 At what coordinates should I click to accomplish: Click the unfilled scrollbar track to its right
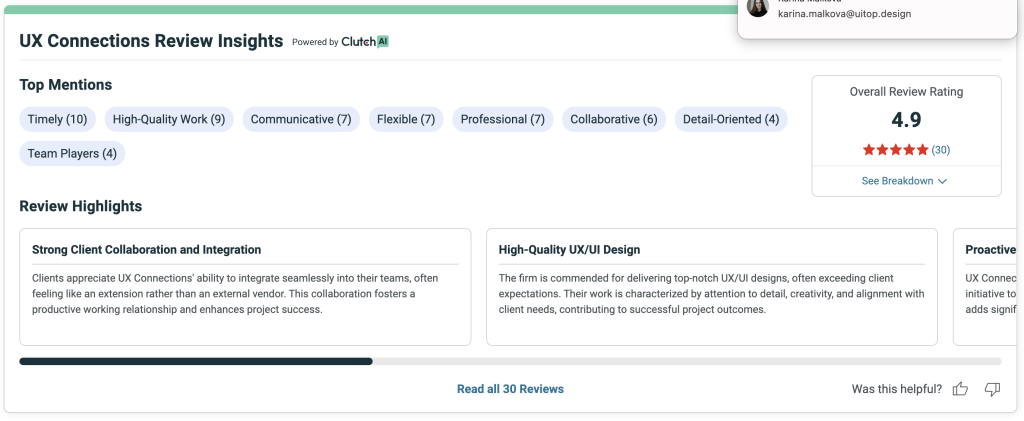(x=687, y=361)
